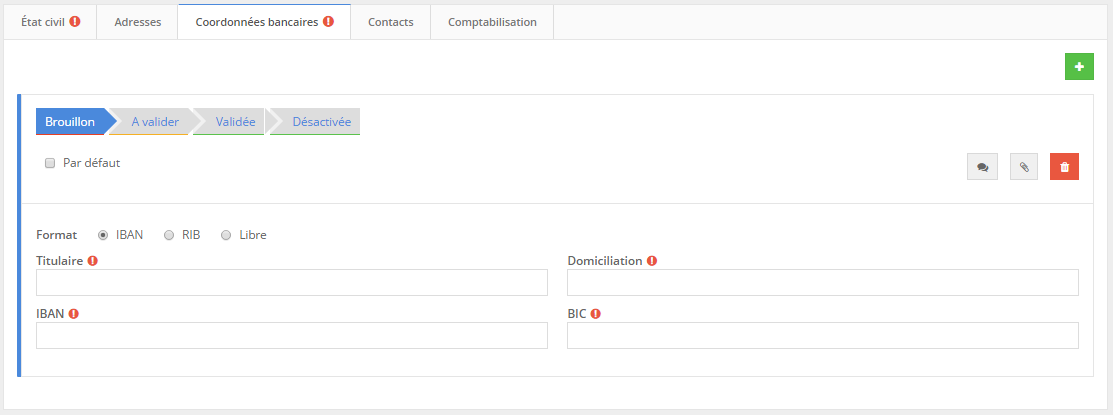
Task: Select the Libre format radio button
Action: 226,235
